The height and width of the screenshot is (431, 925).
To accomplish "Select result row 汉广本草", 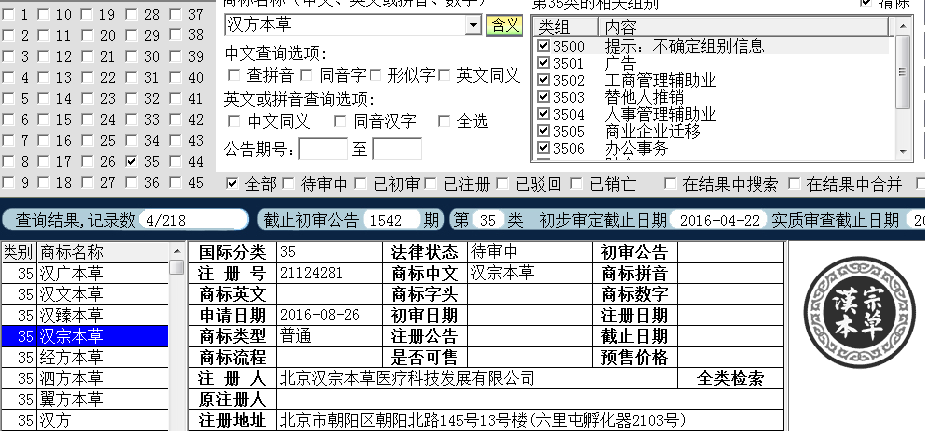I will 85,273.
